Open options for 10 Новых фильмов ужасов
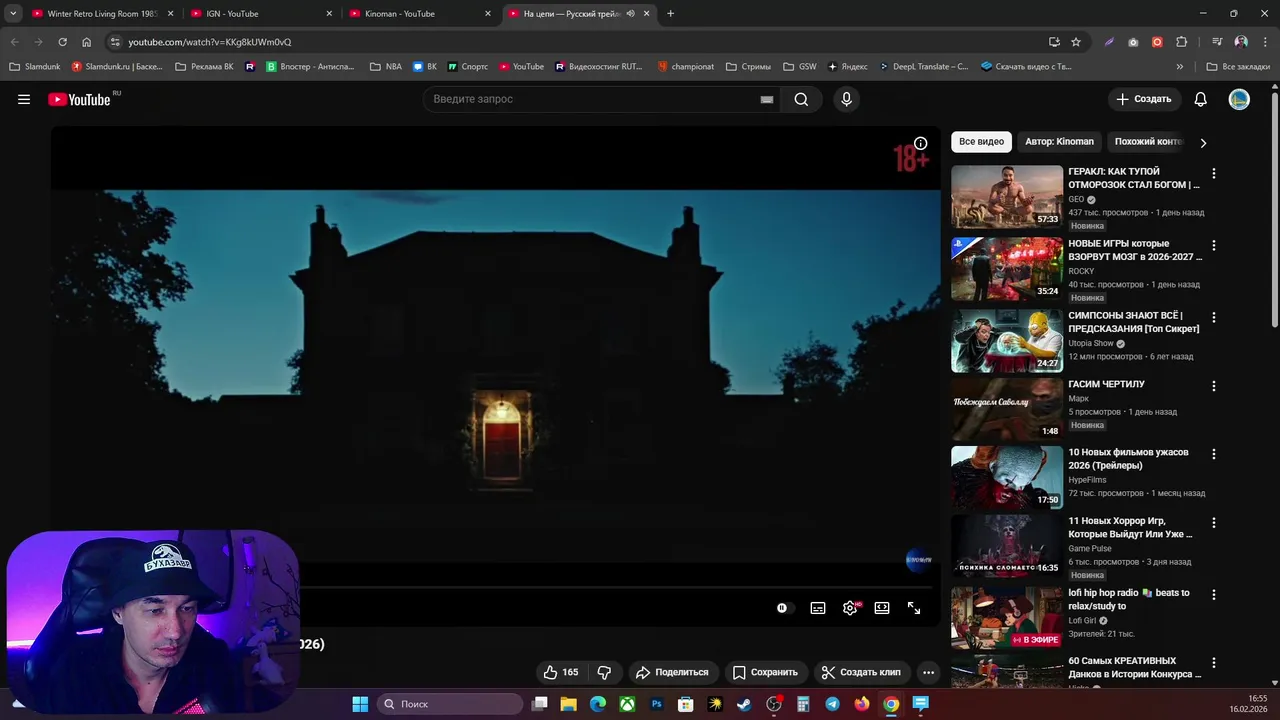The image size is (1280, 720). [x=1214, y=454]
